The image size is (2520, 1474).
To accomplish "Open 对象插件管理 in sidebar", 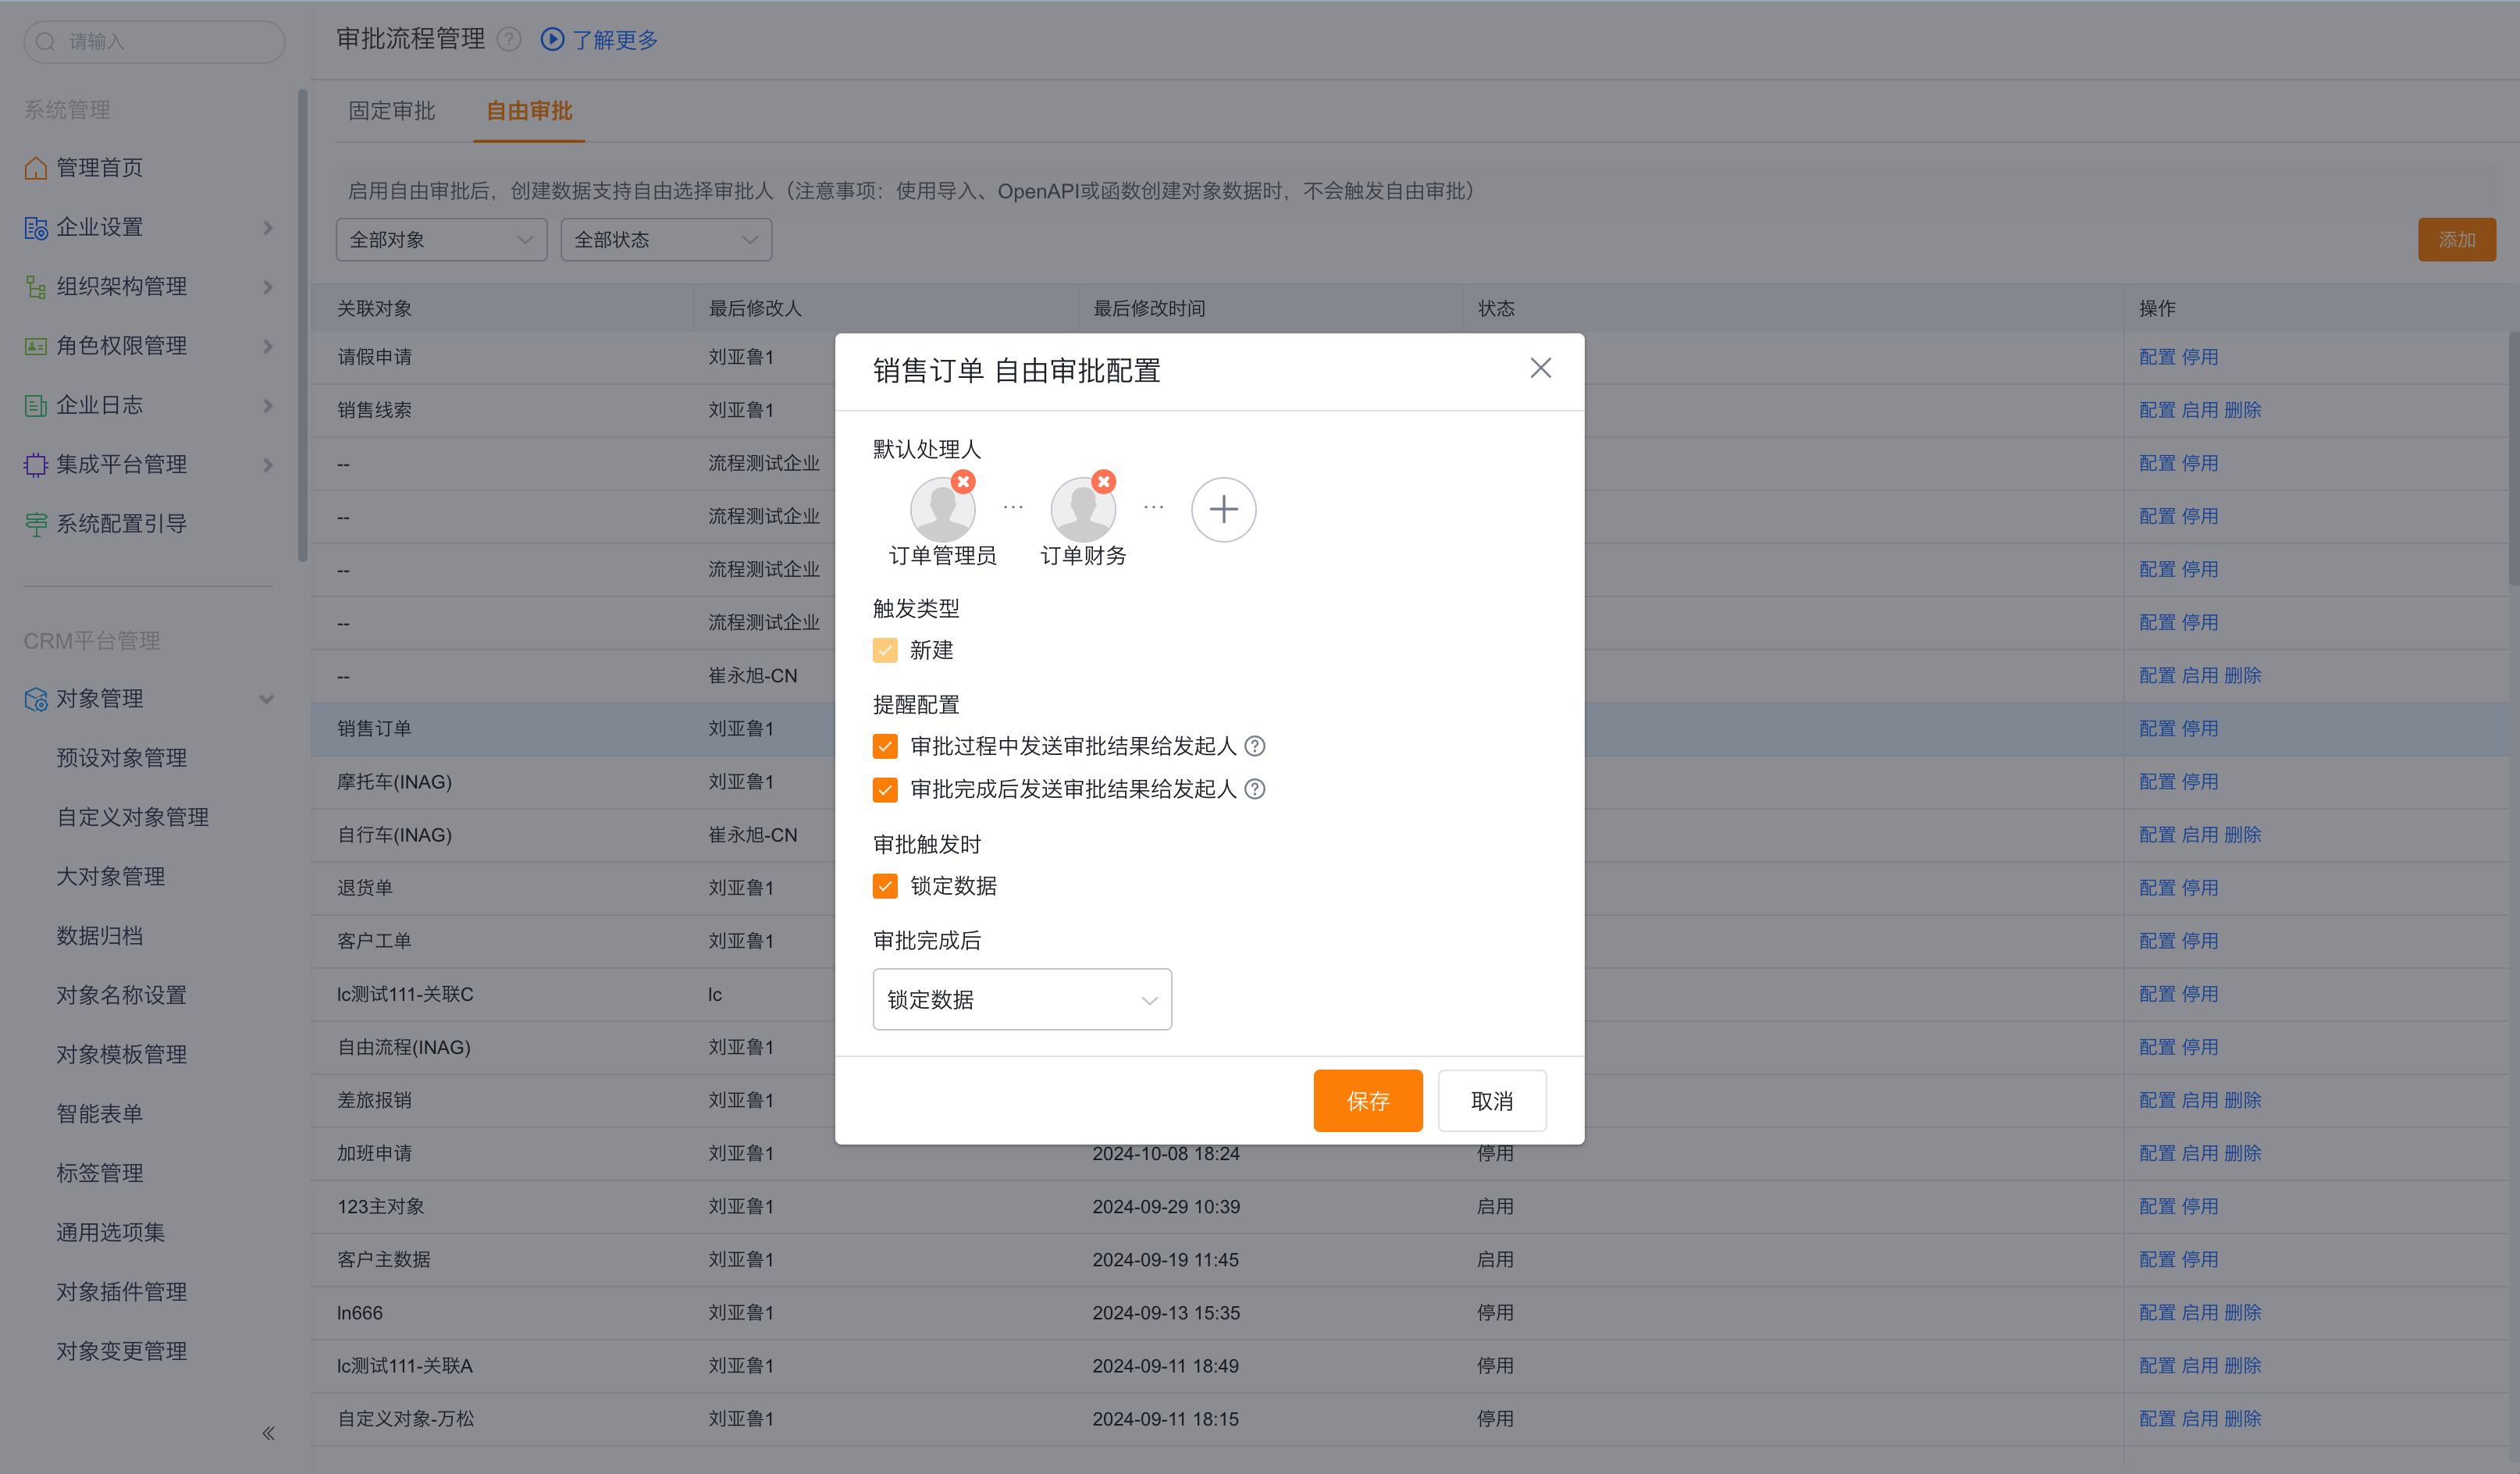I will click(121, 1292).
